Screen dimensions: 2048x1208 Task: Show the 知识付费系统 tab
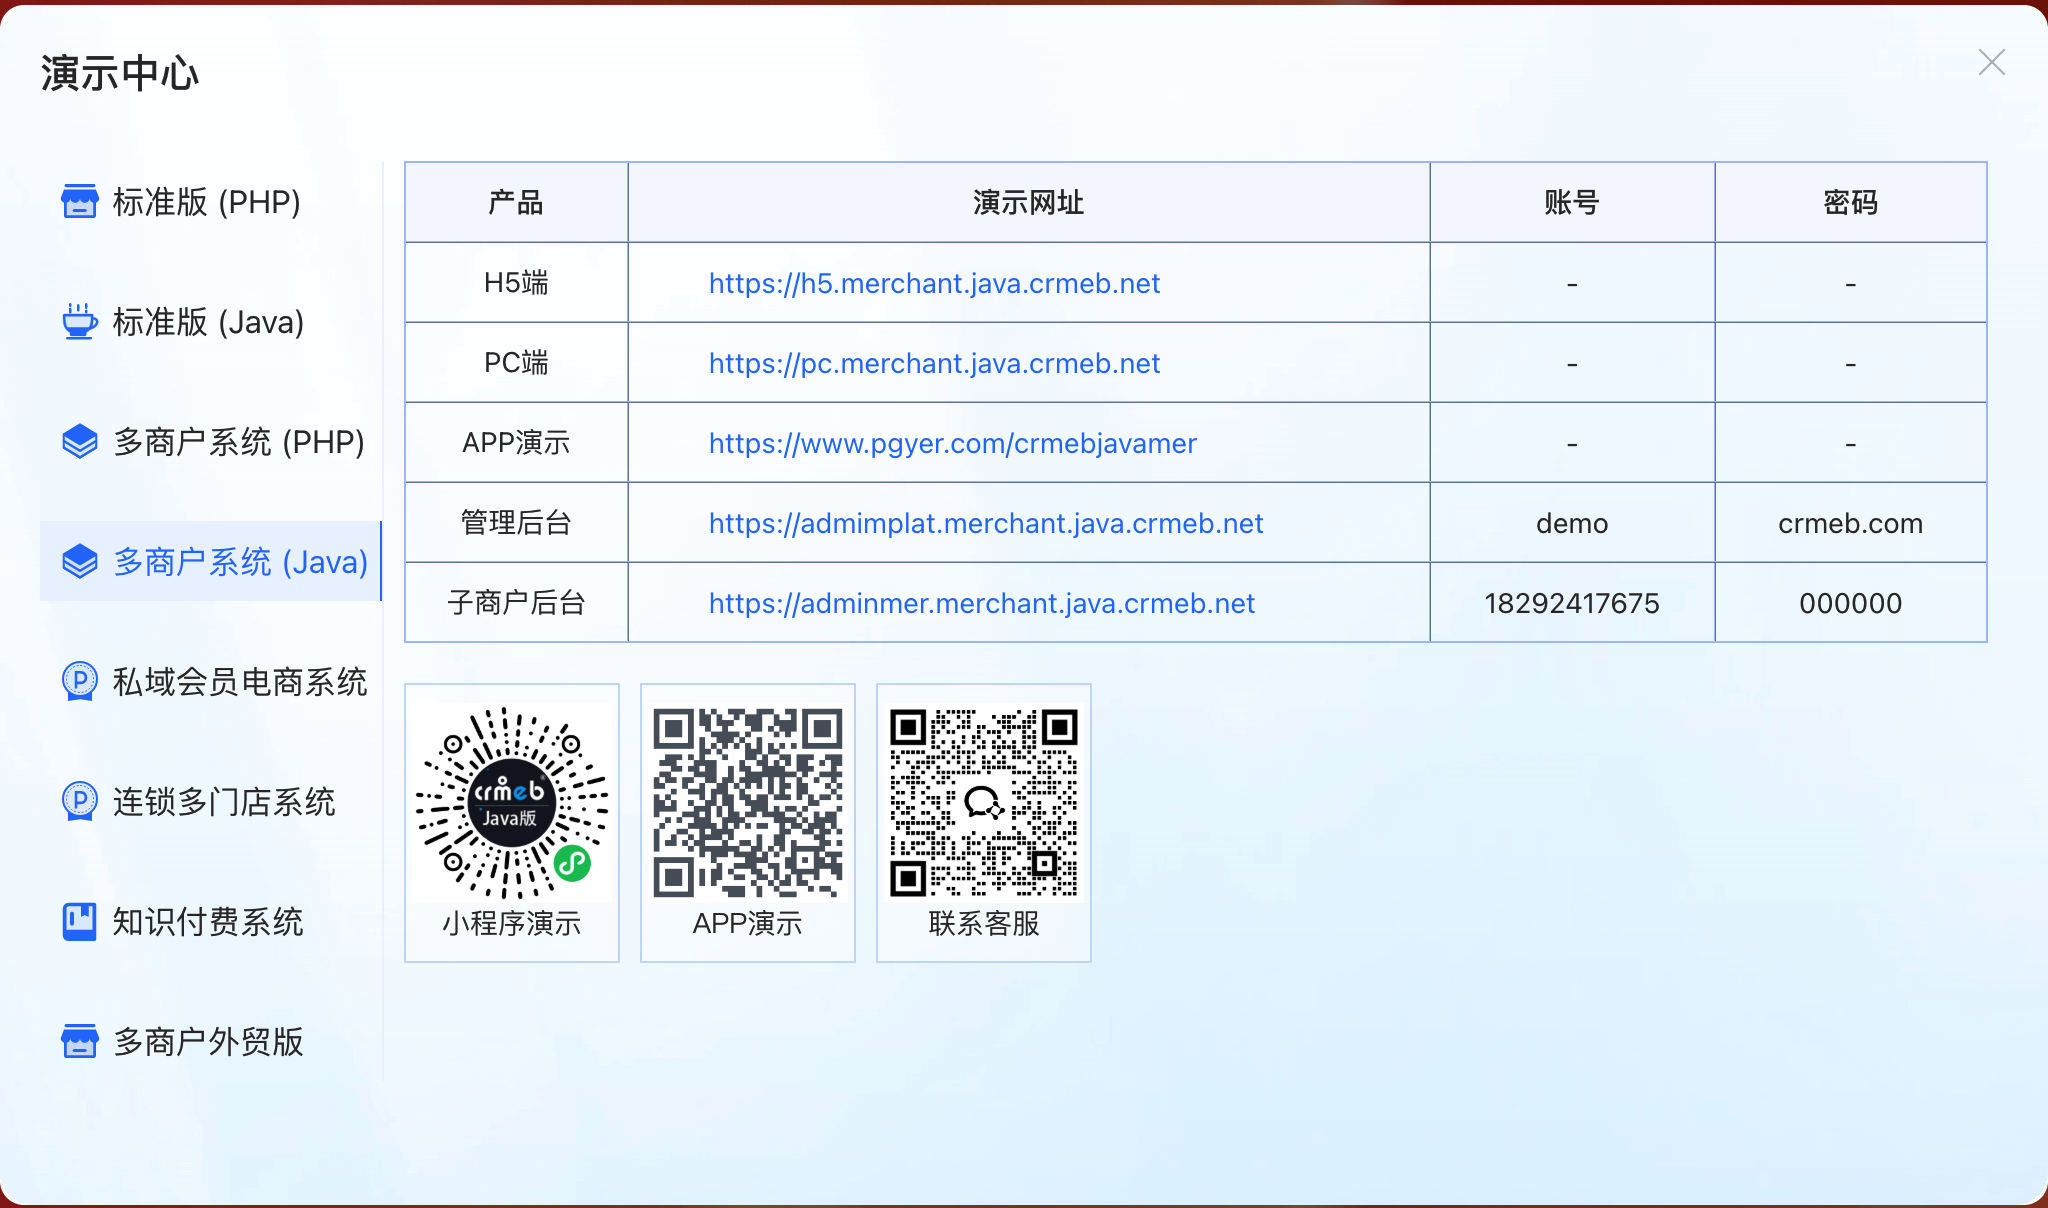[x=211, y=921]
